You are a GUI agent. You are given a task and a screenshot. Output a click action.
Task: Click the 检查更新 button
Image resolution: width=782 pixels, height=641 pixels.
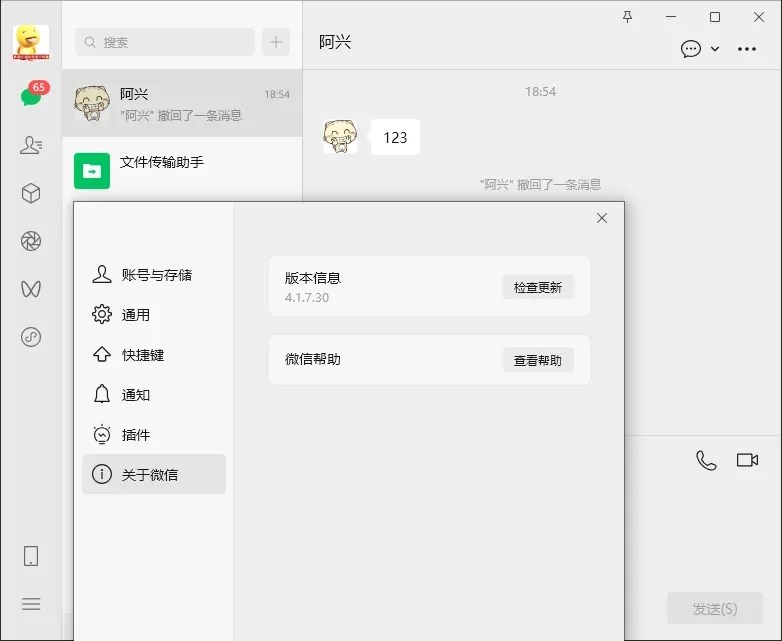[x=538, y=287]
